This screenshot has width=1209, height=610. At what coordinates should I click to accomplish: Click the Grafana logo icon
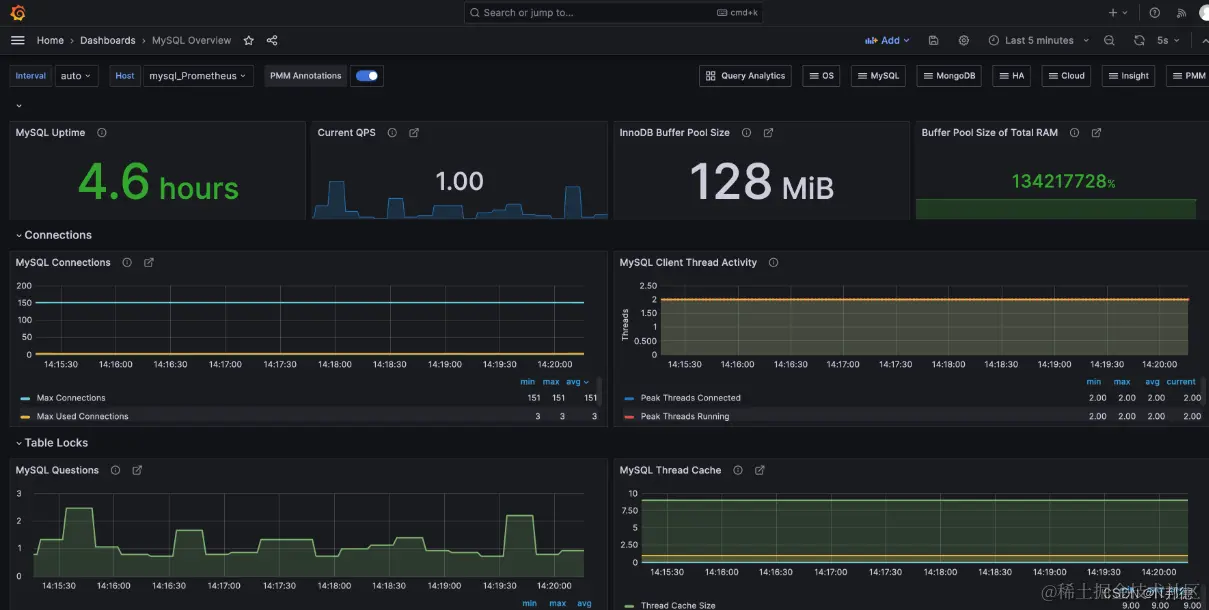click(17, 13)
